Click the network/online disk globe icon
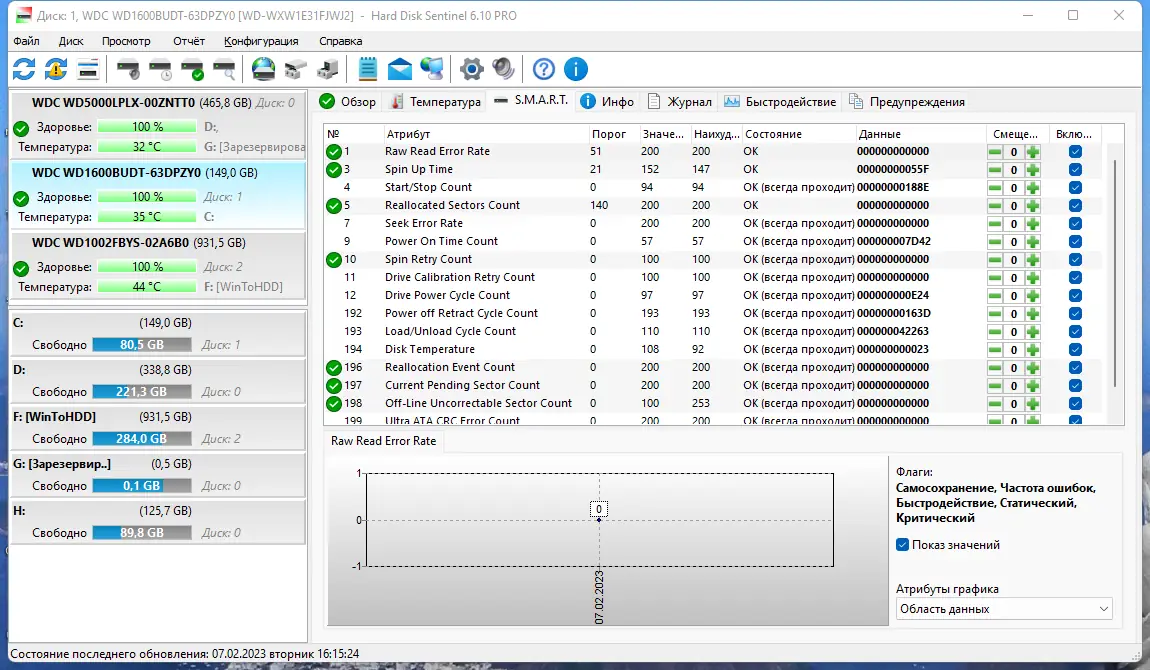 pyautogui.click(x=261, y=69)
